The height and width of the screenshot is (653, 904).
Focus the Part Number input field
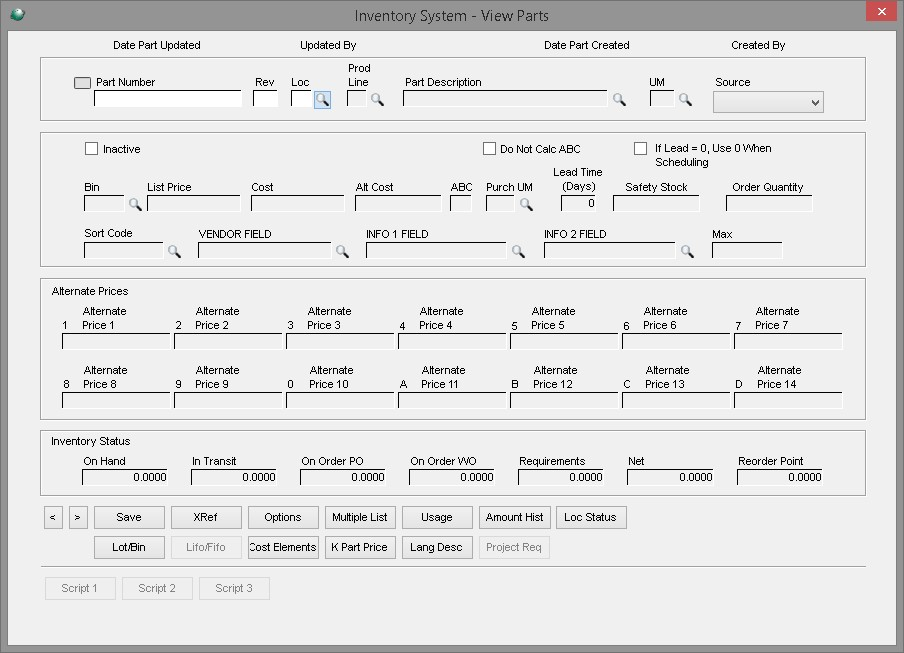pos(168,99)
